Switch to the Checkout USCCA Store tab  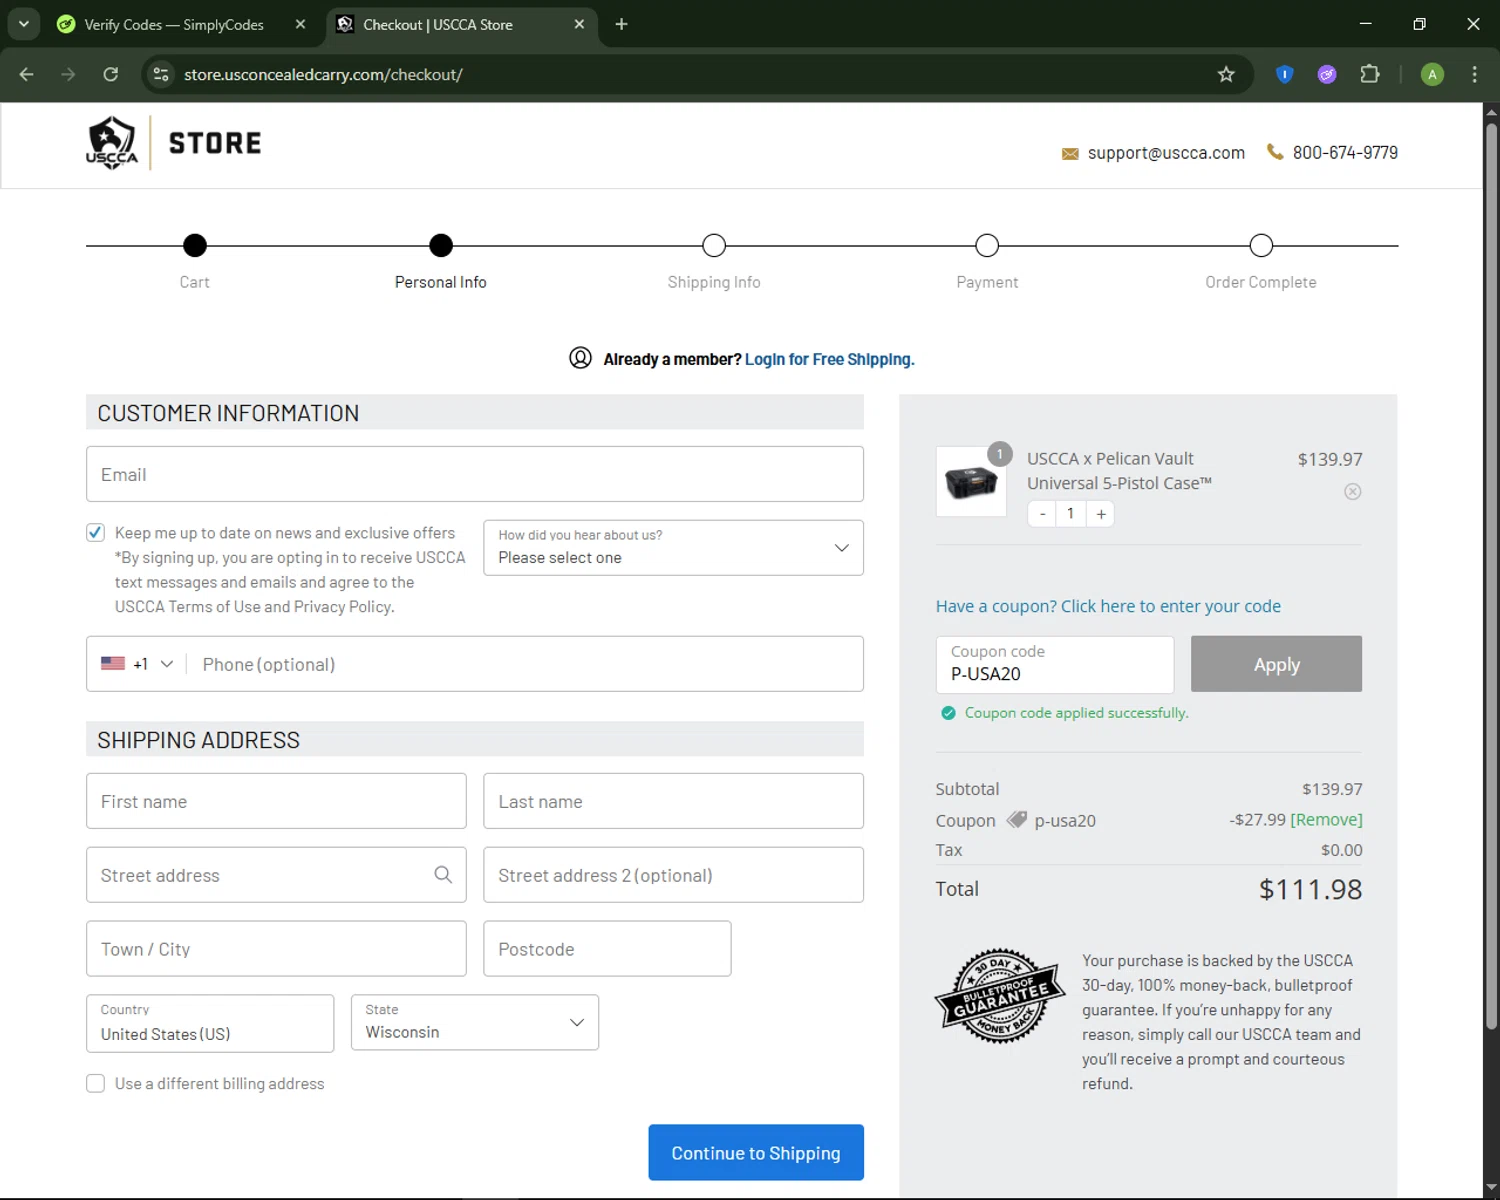click(438, 24)
